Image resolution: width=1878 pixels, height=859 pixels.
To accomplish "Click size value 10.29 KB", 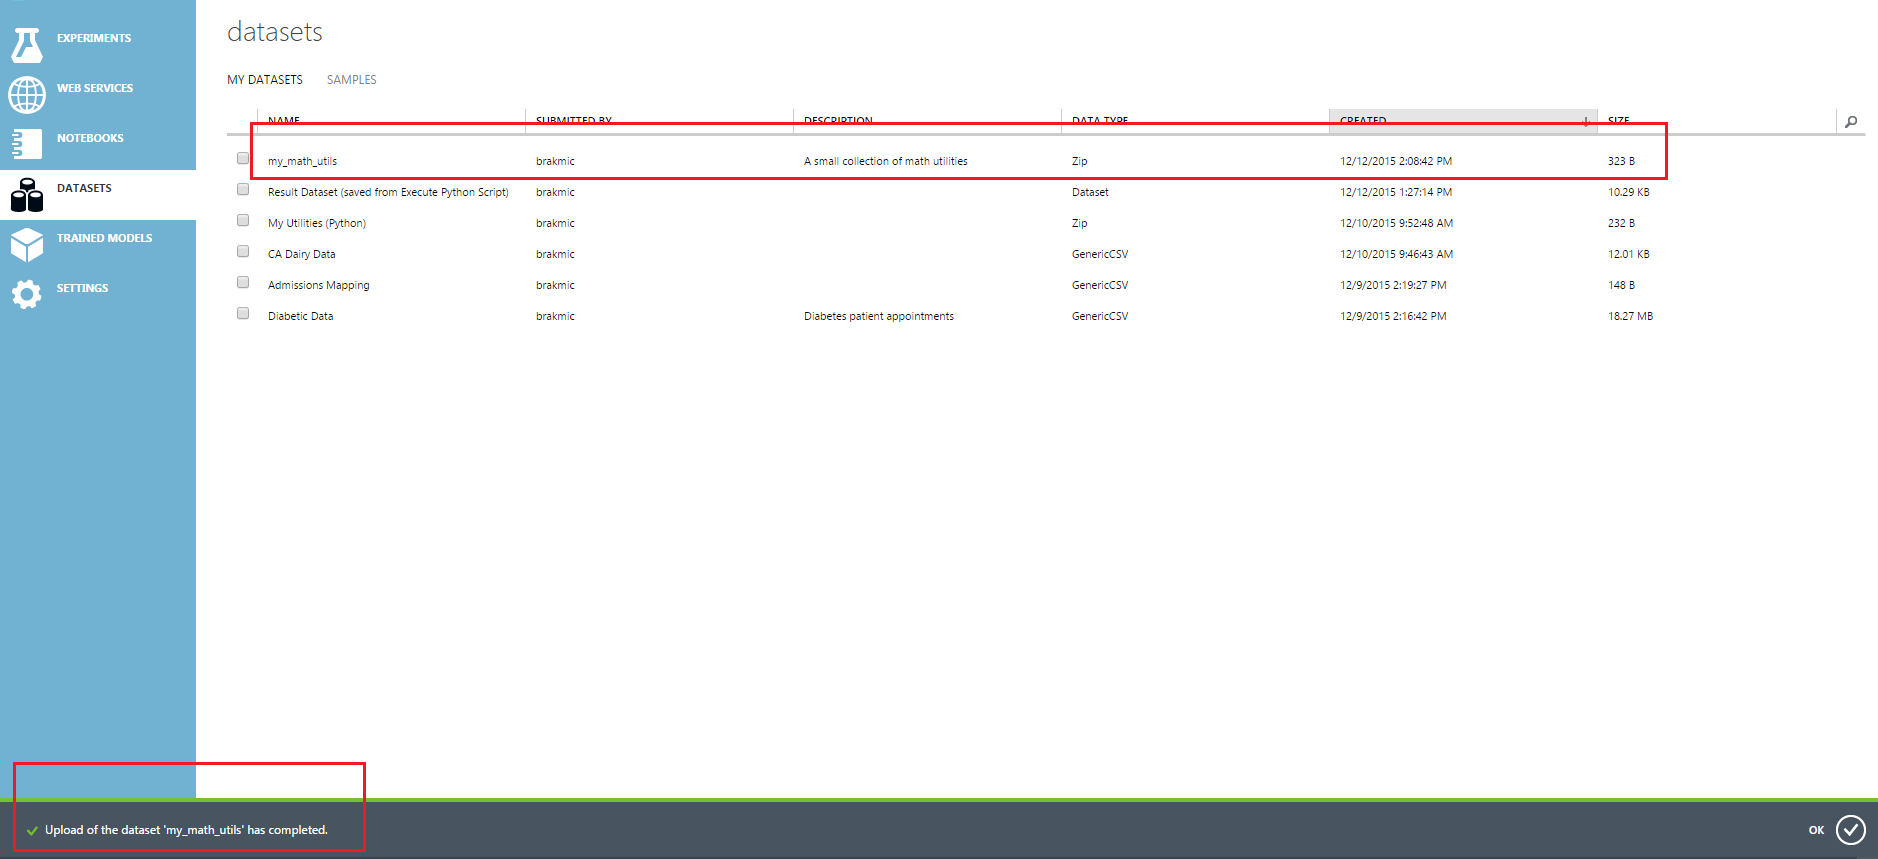I will [1629, 192].
